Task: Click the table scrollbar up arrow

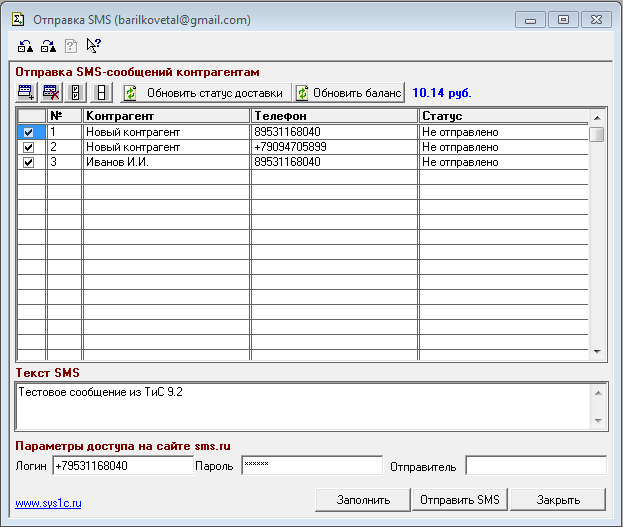Action: click(596, 117)
